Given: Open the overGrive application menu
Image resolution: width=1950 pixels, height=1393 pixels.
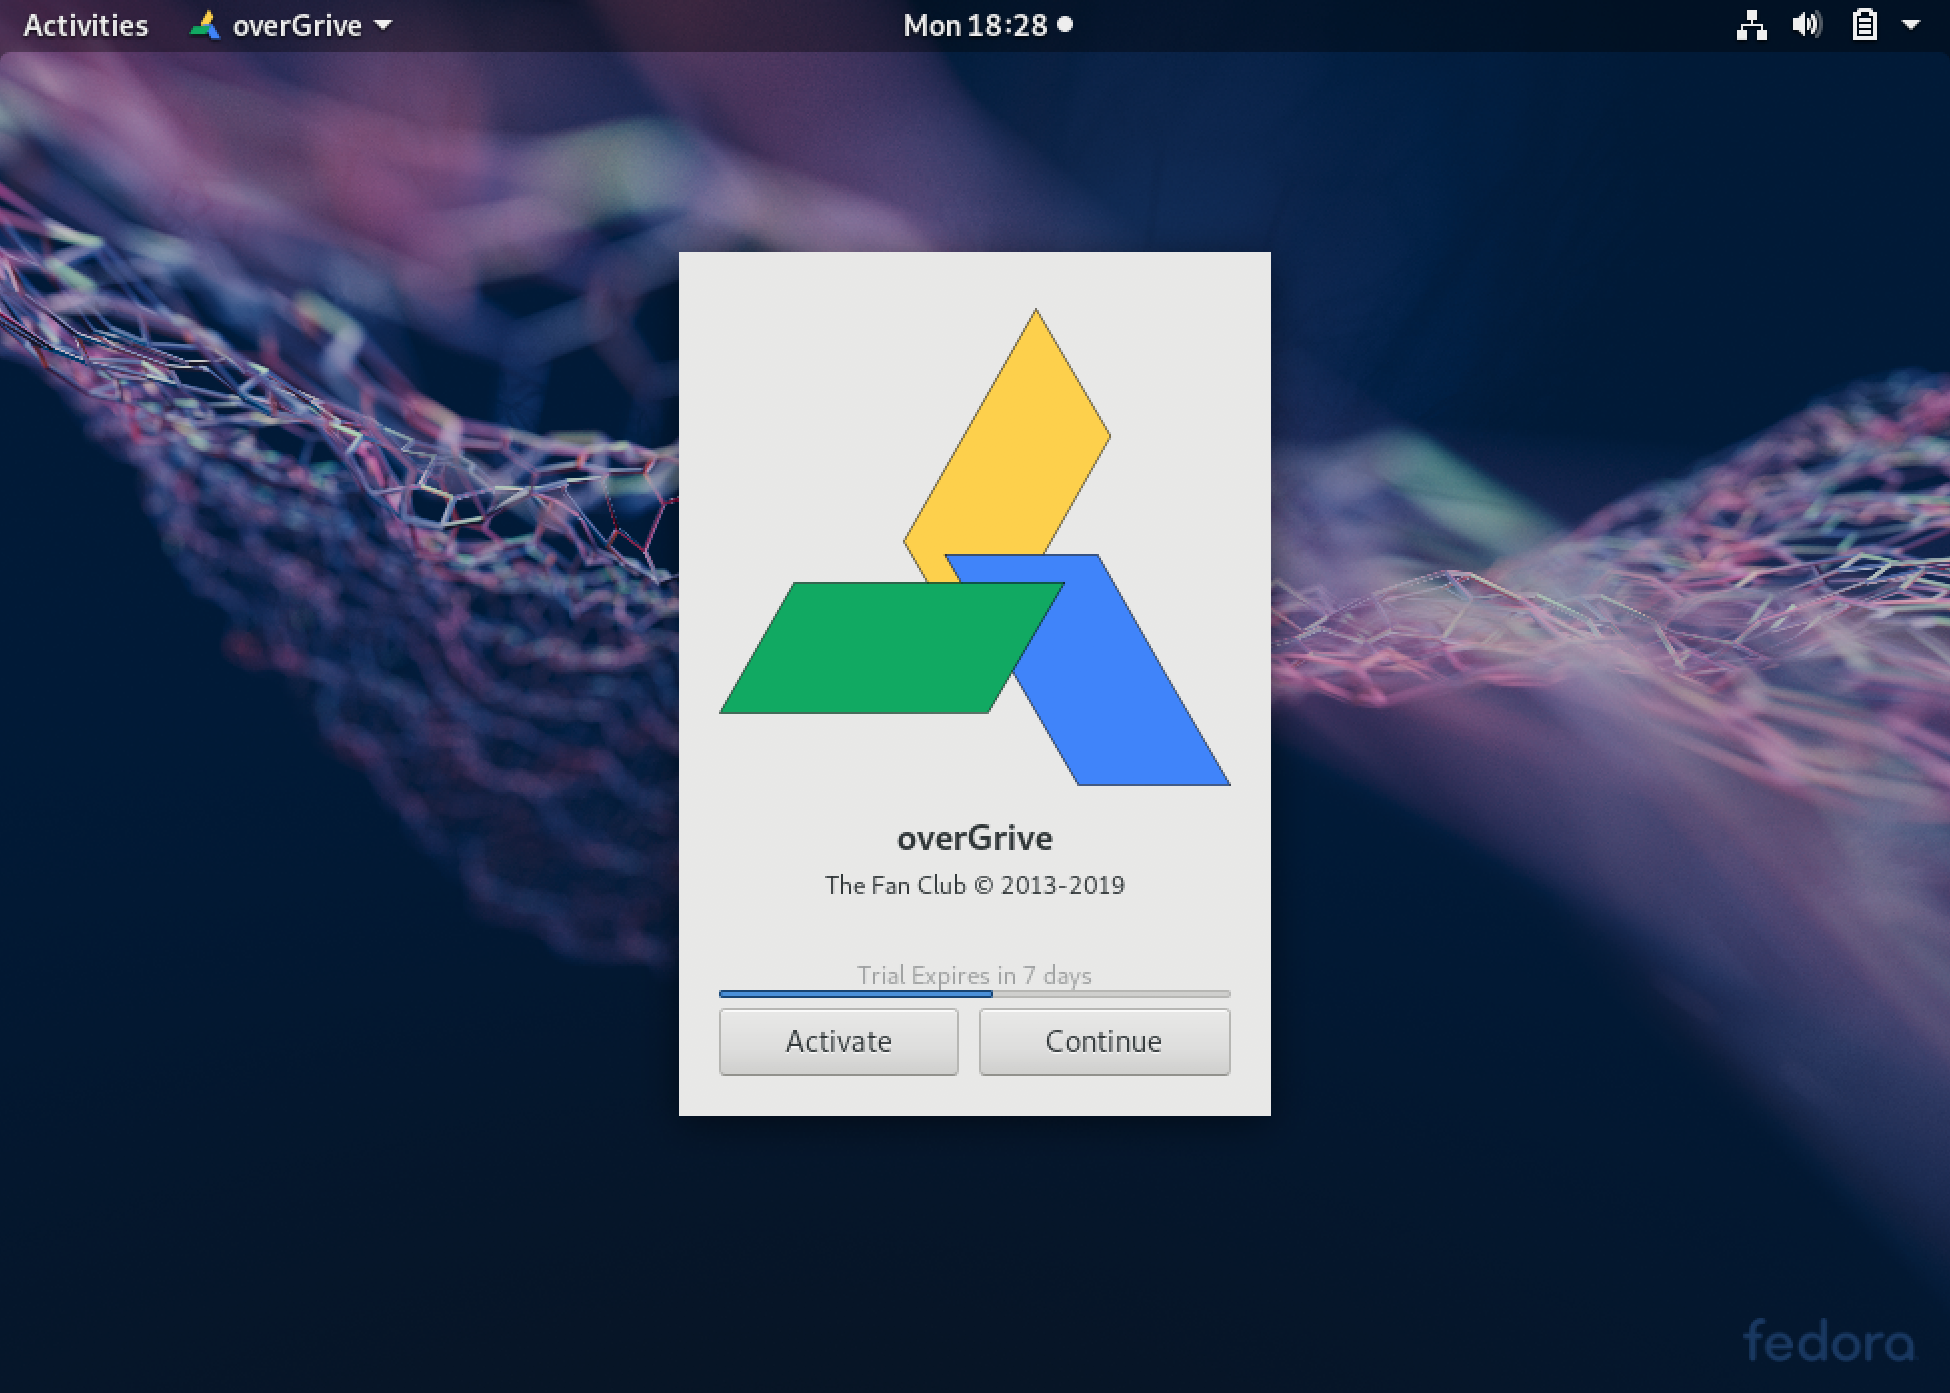Looking at the screenshot, I should tap(292, 25).
